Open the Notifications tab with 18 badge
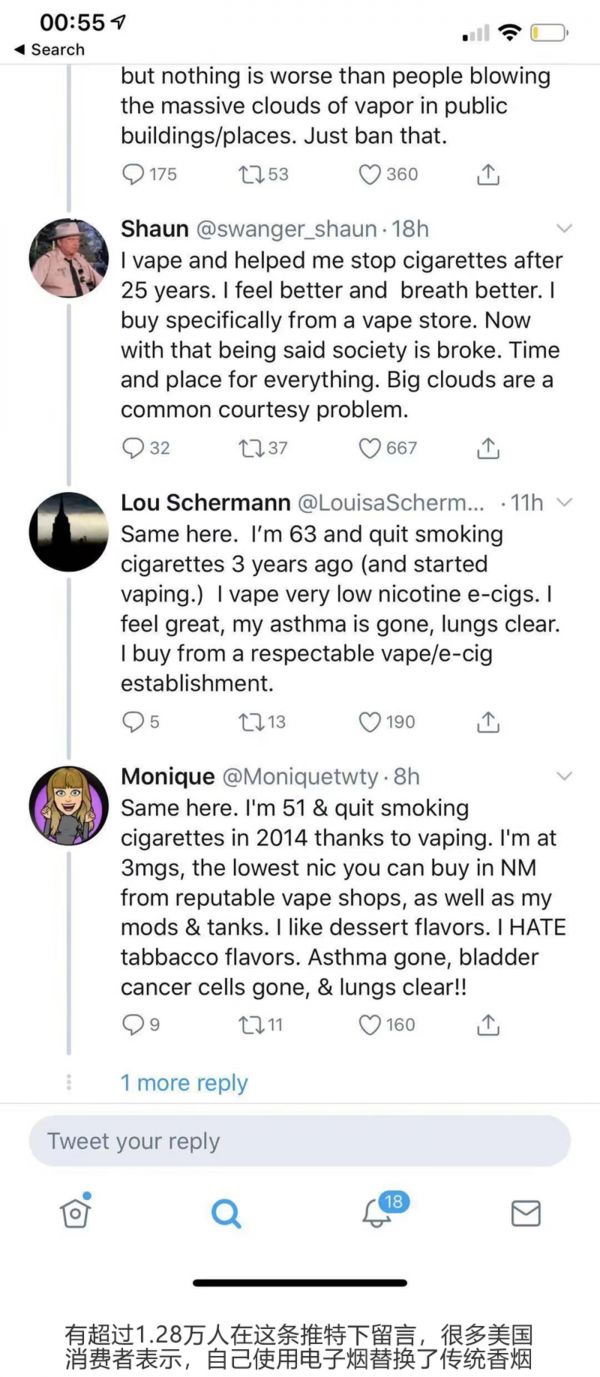600x1377 pixels. click(x=377, y=1212)
